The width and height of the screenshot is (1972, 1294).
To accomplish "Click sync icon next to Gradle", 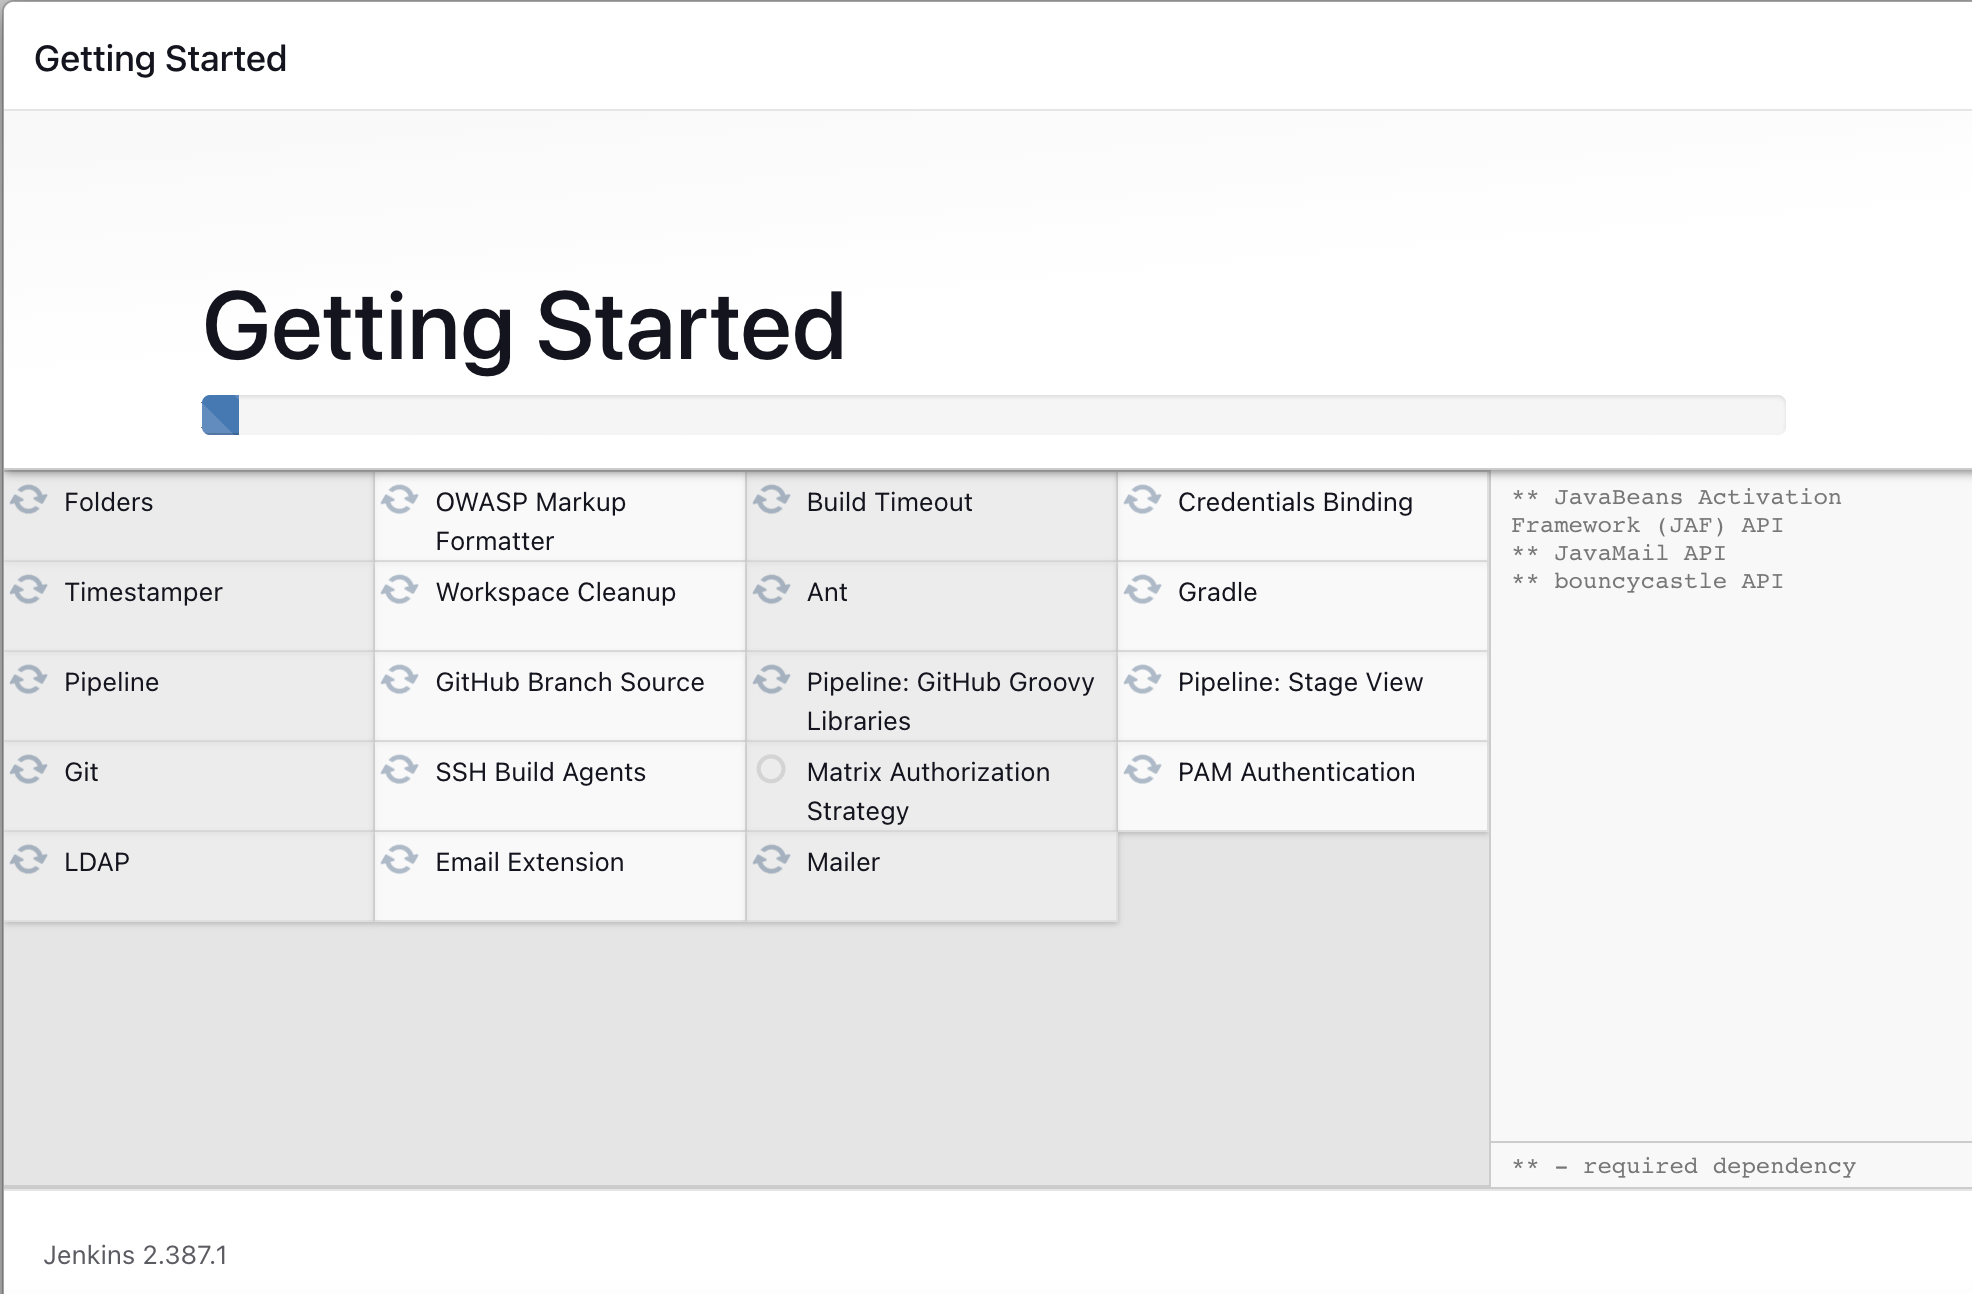I will click(1142, 589).
